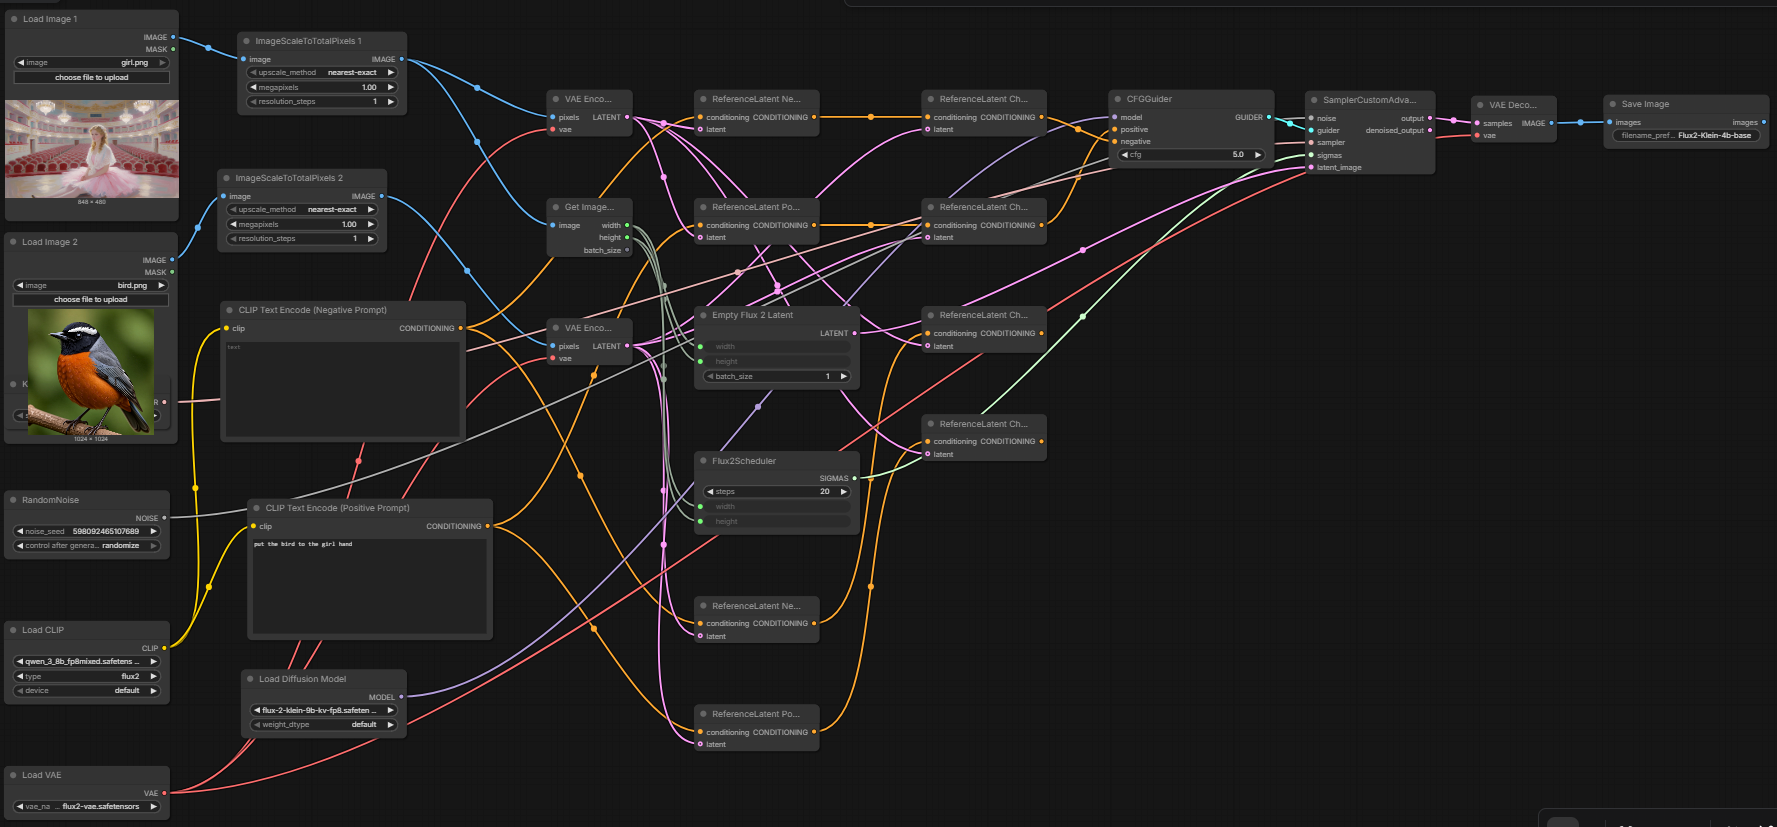Collapse the Get Image node dot
Screen dimensions: 1777x827
(x=555, y=207)
